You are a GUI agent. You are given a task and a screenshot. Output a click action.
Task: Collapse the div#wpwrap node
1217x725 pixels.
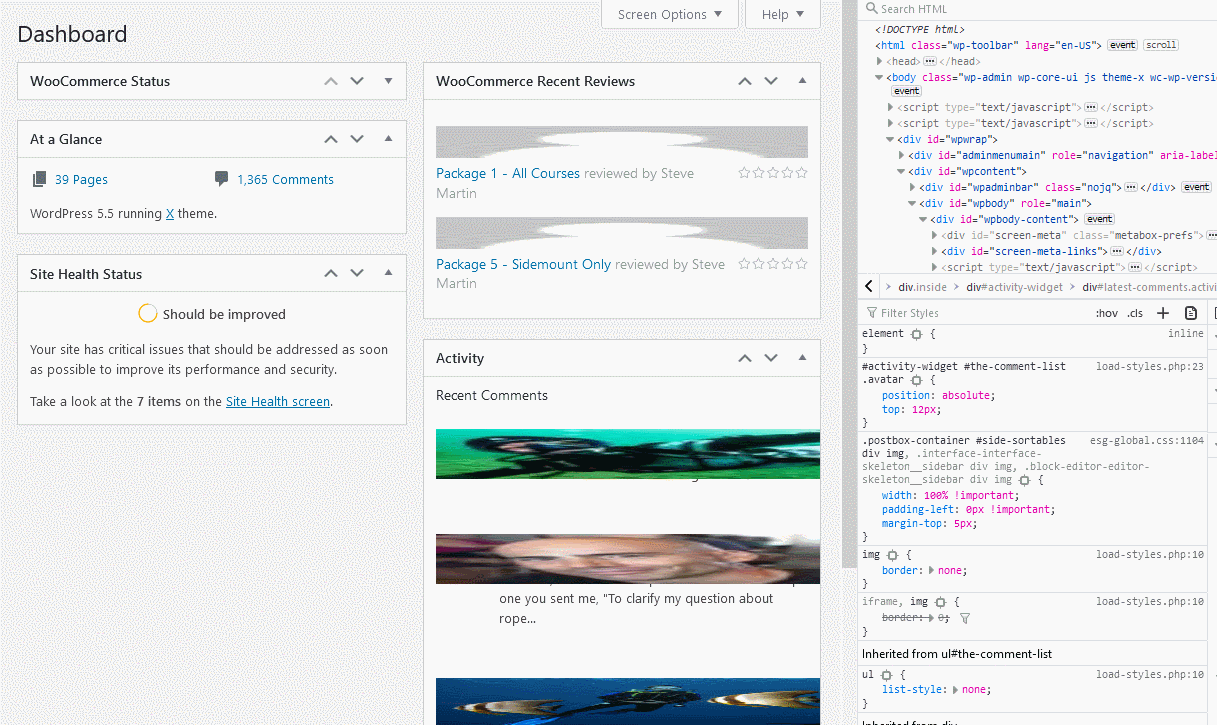pyautogui.click(x=890, y=139)
